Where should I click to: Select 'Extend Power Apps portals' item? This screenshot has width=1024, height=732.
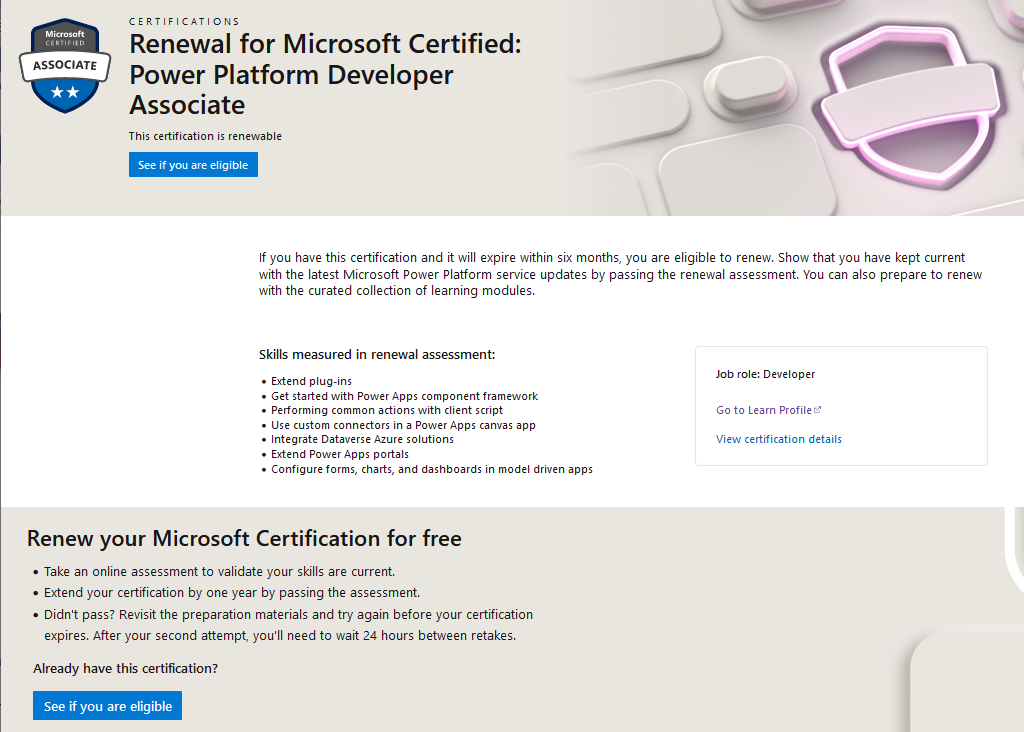[340, 454]
